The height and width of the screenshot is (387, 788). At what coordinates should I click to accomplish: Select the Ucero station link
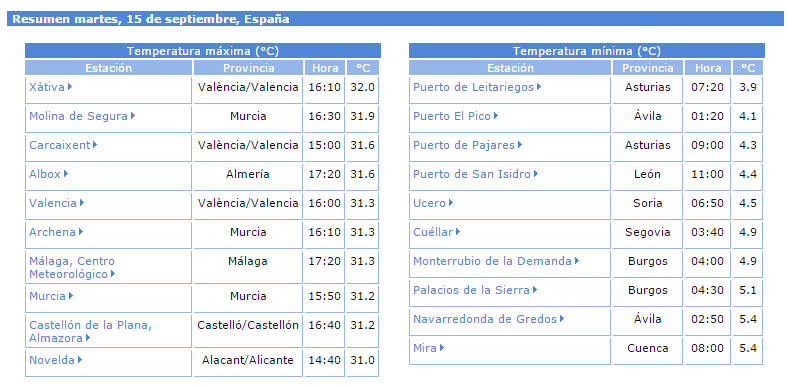coord(429,203)
